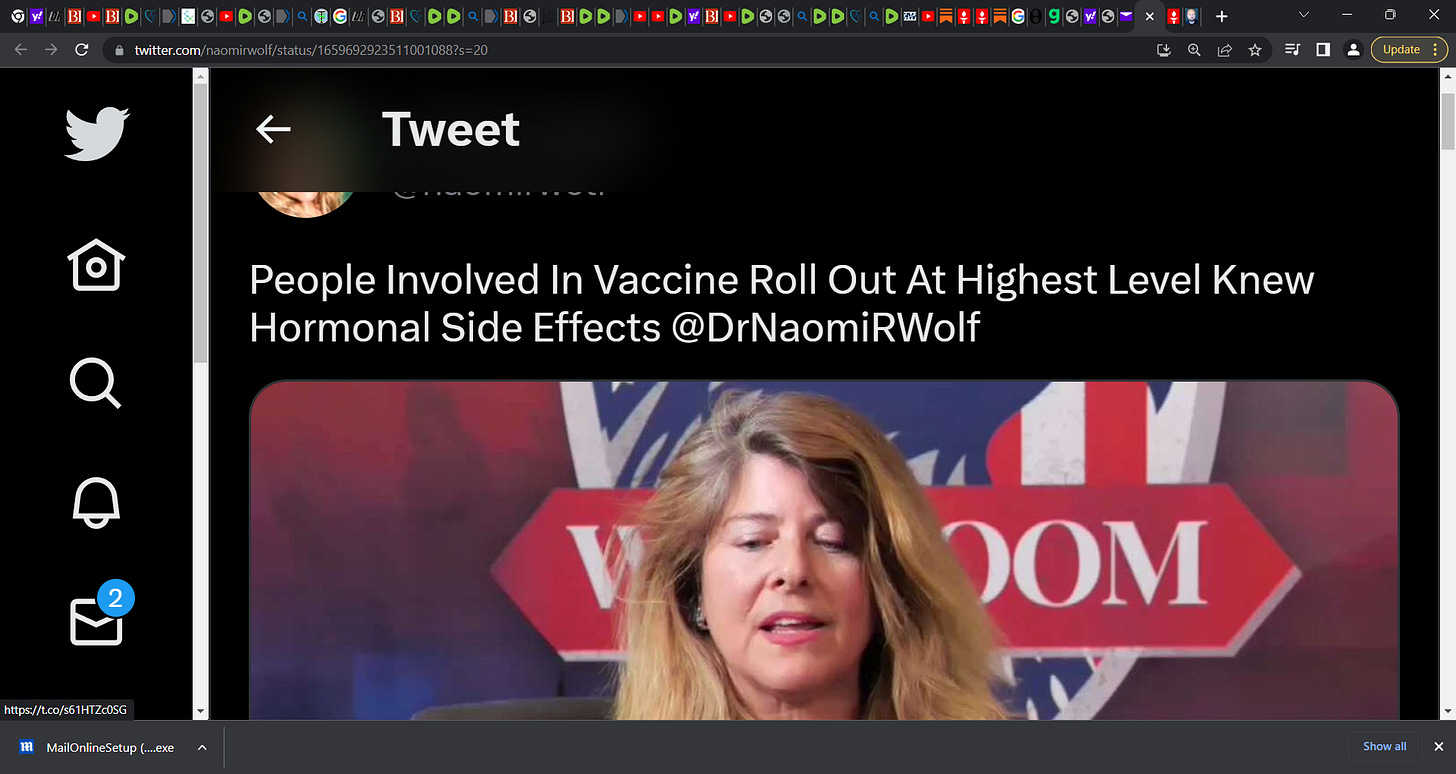Open the Chrome profile avatar

tap(1352, 49)
